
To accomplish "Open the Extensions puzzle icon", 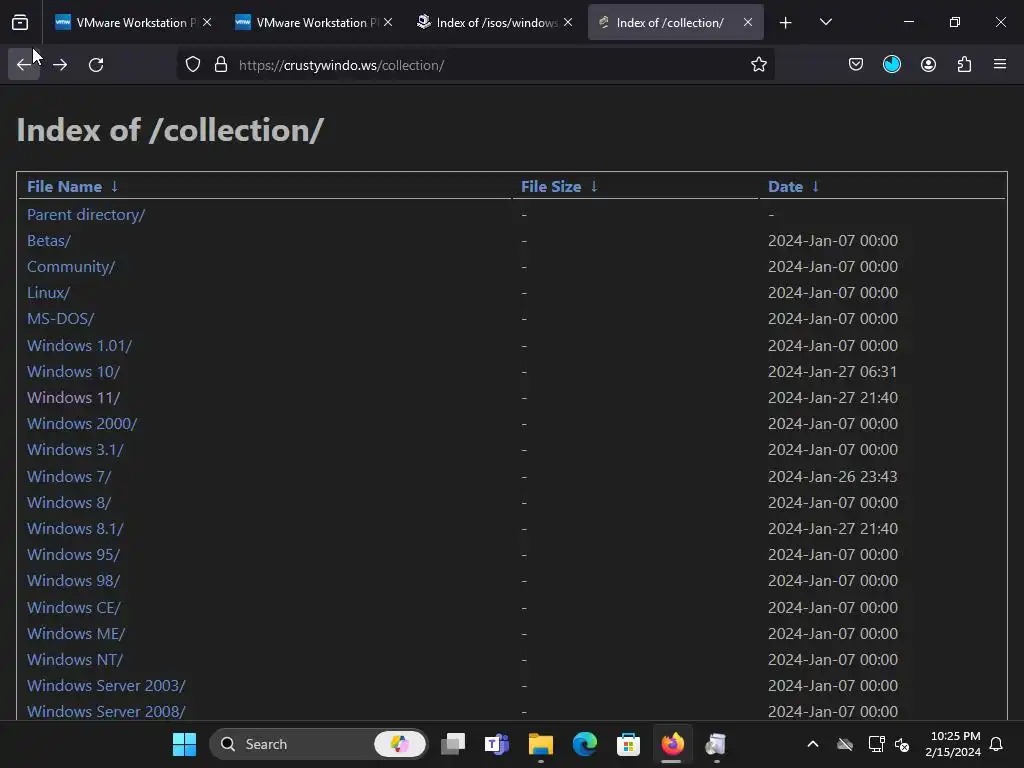I will pyautogui.click(x=964, y=65).
